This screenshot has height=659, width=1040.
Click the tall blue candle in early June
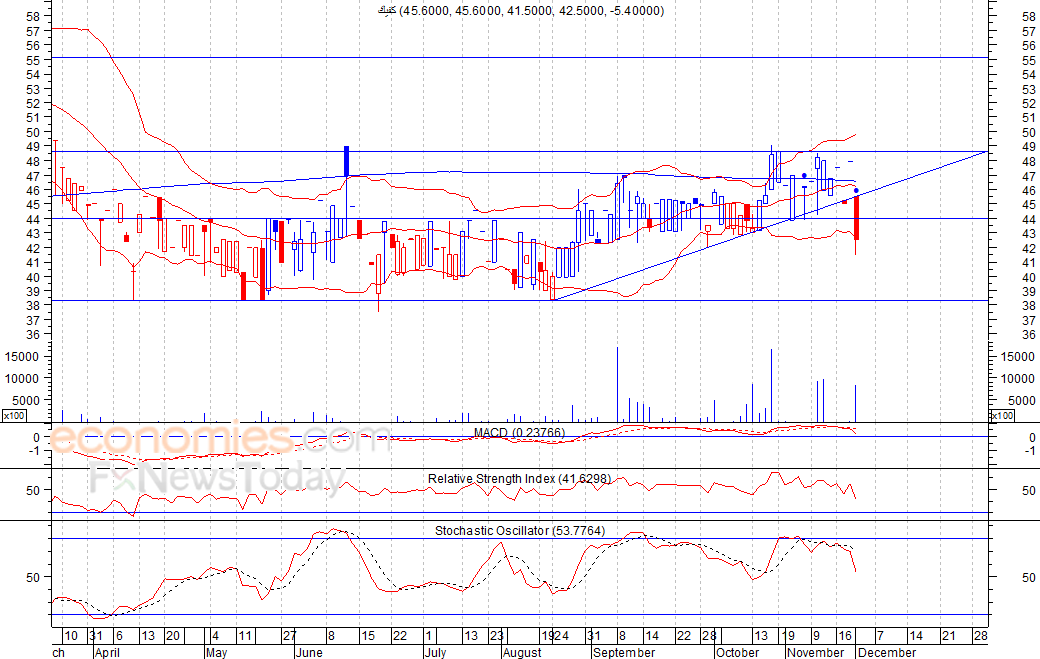pos(346,161)
